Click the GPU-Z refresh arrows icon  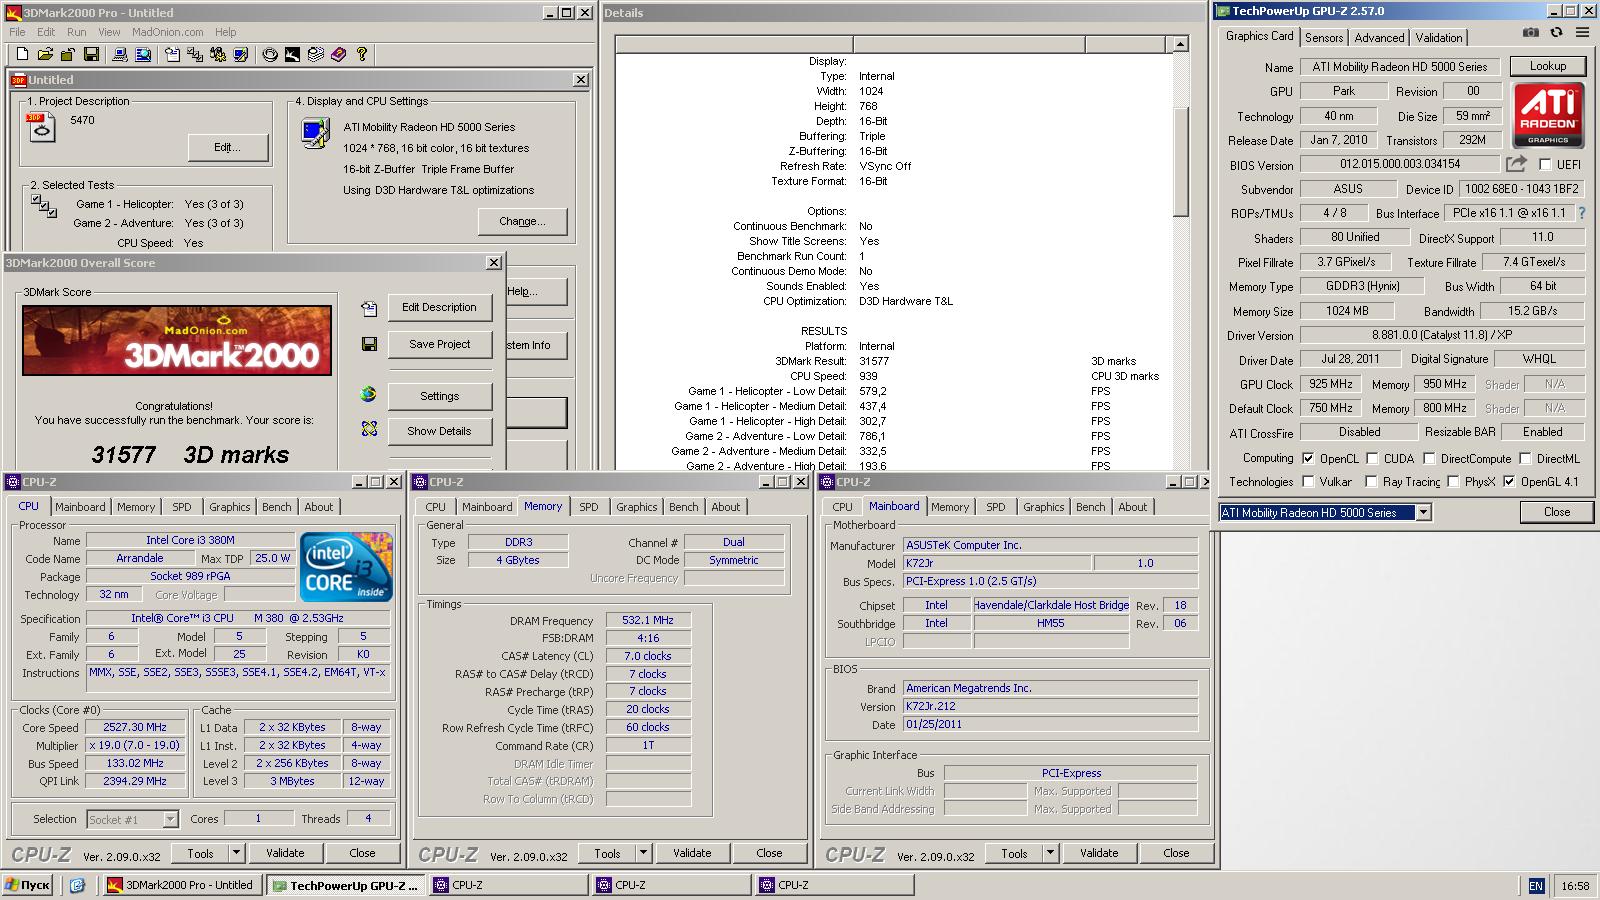[x=1556, y=33]
